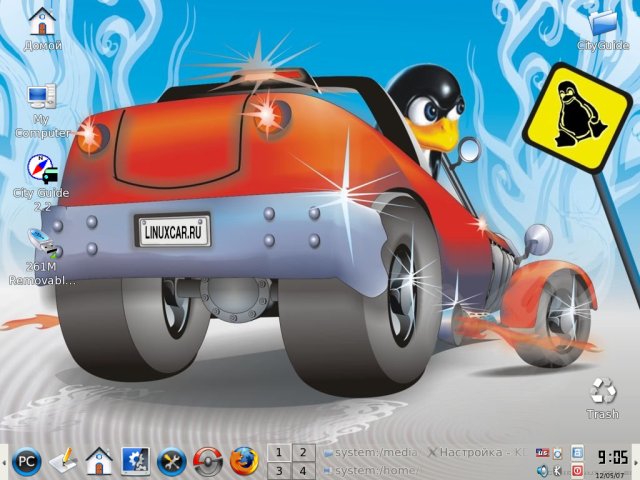Launch the text editor with pencil icon

pyautogui.click(x=62, y=461)
